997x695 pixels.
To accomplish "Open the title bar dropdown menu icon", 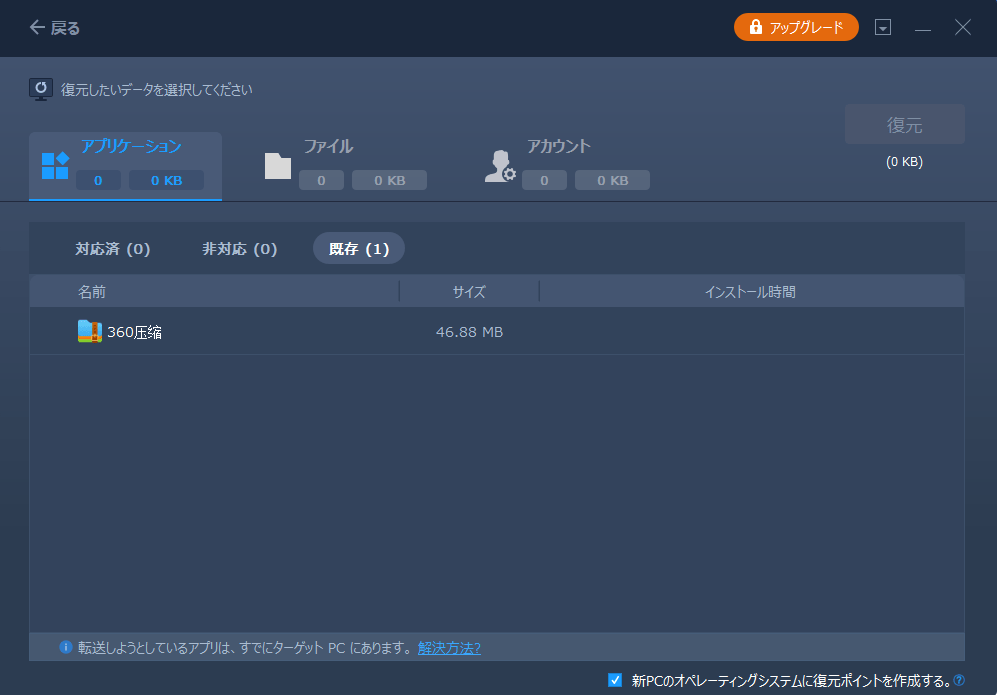I will (883, 28).
